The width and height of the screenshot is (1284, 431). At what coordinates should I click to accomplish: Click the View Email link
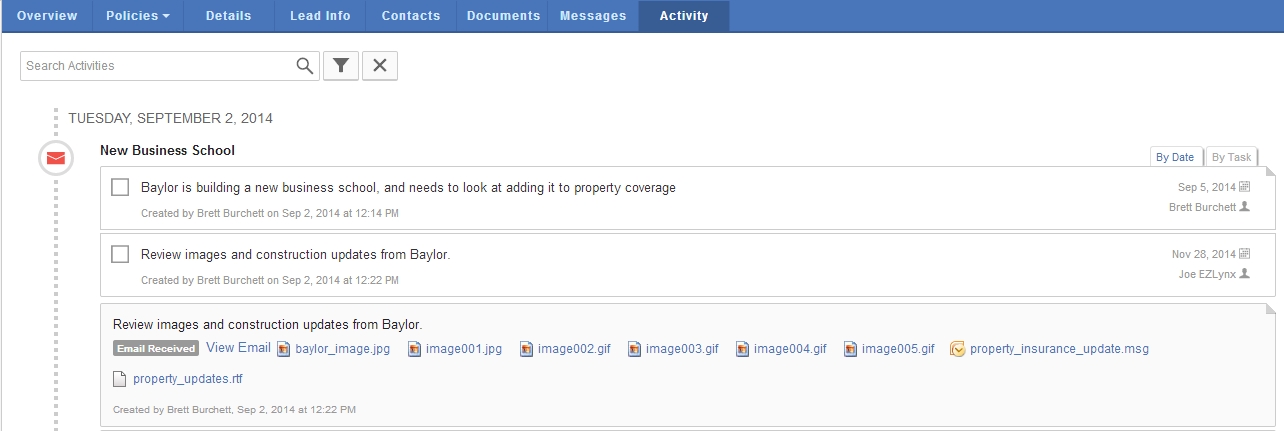point(238,348)
